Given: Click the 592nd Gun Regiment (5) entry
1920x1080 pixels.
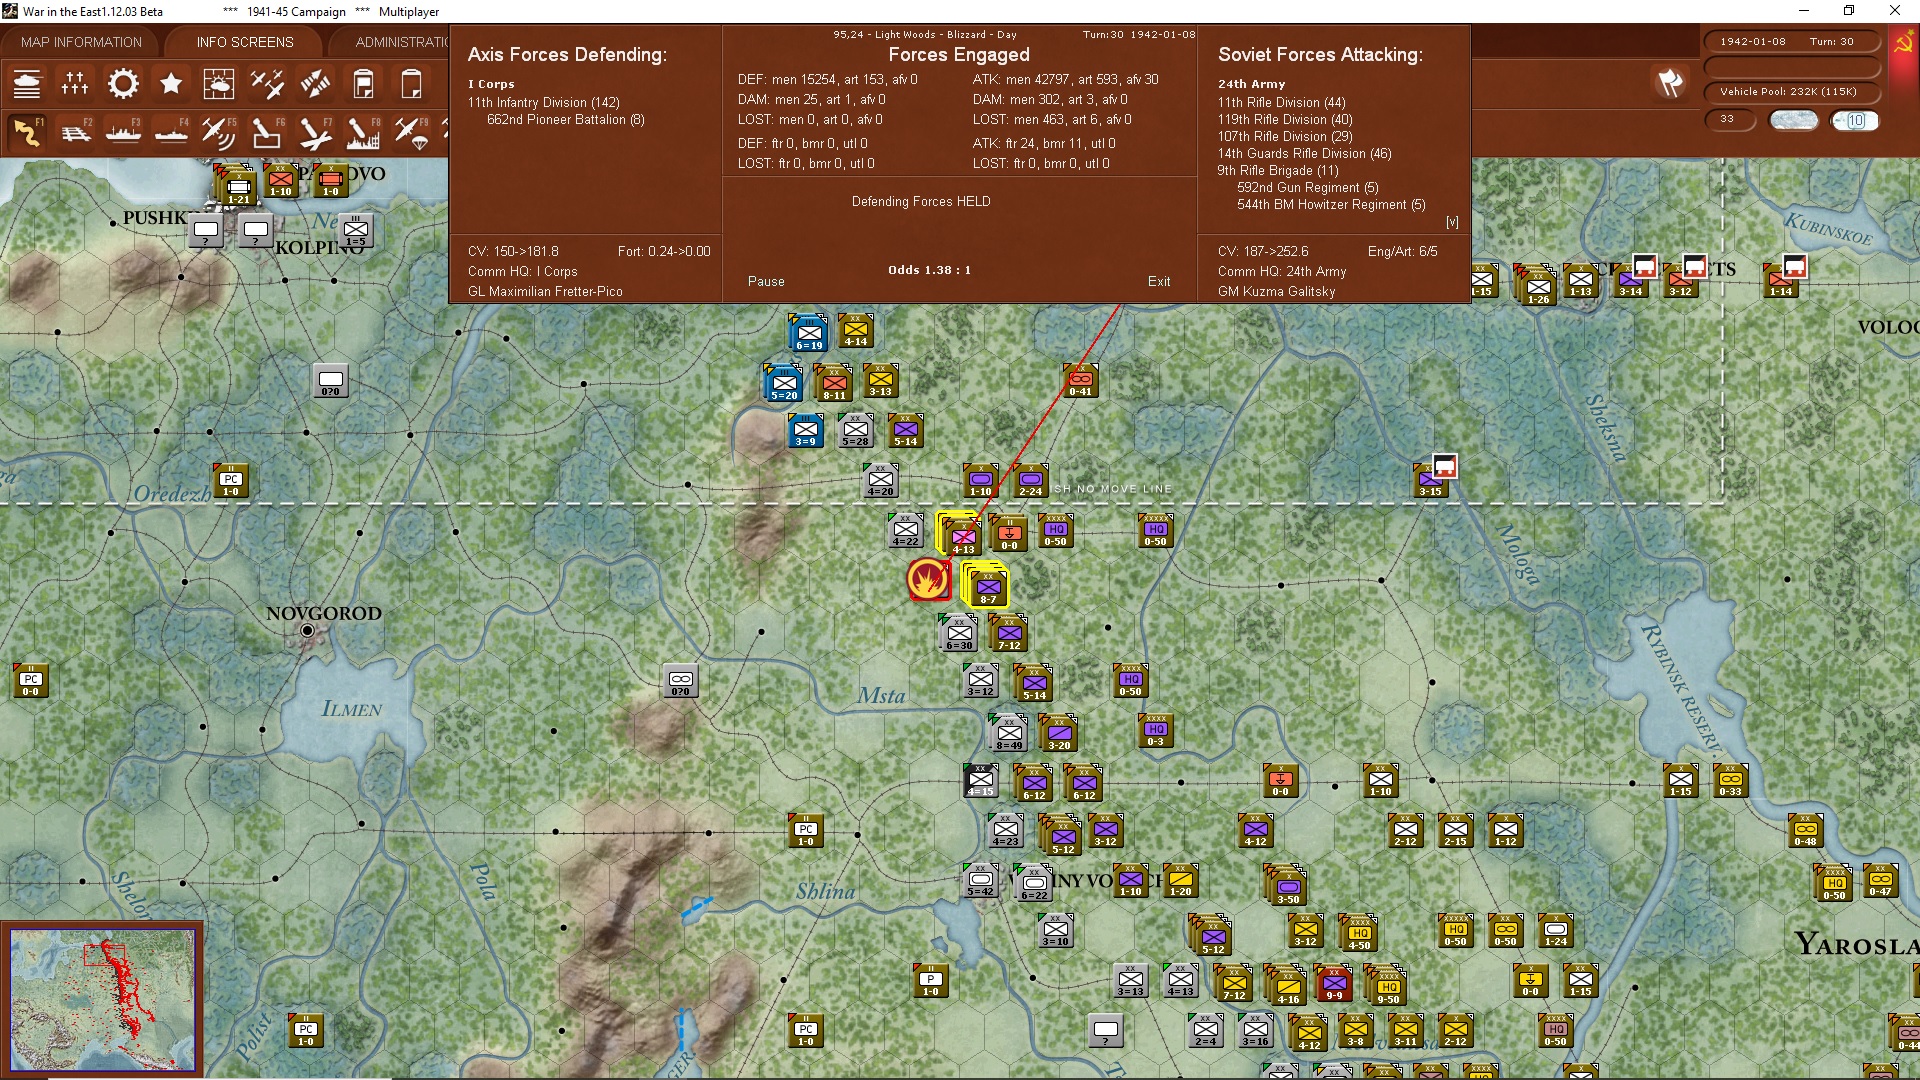Looking at the screenshot, I should (1307, 187).
